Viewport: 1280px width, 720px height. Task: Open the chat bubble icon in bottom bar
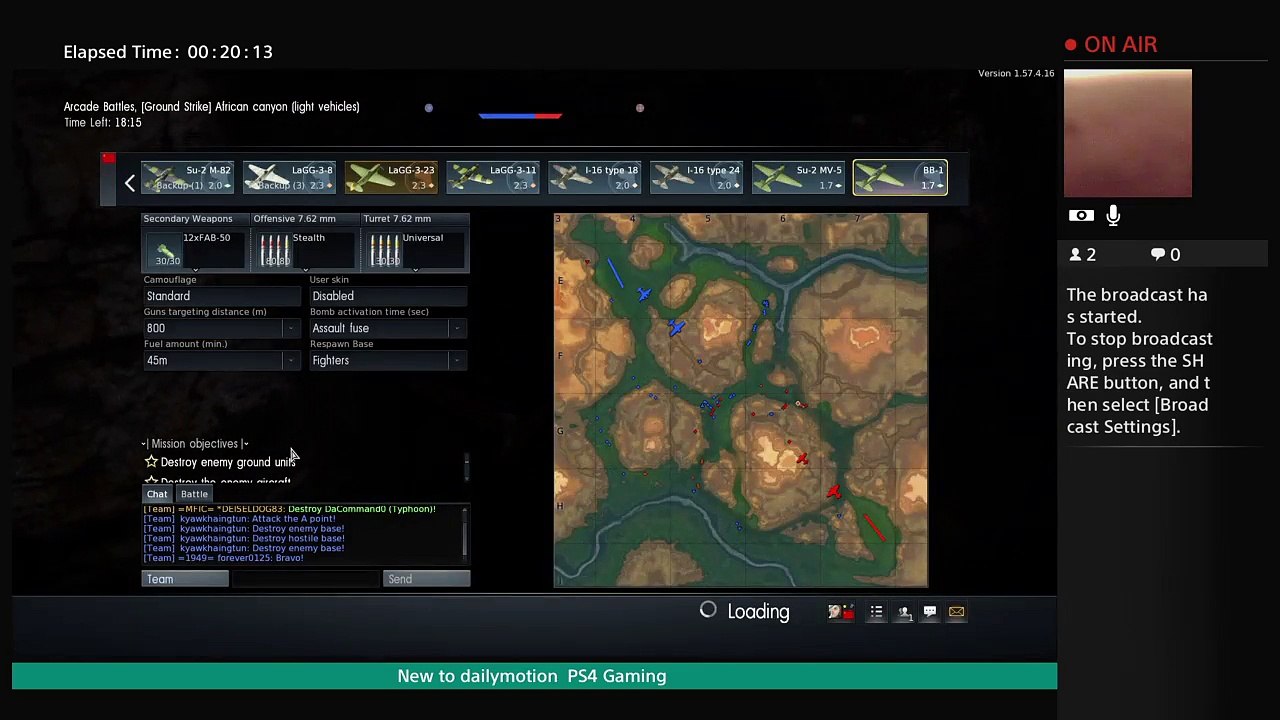point(930,612)
